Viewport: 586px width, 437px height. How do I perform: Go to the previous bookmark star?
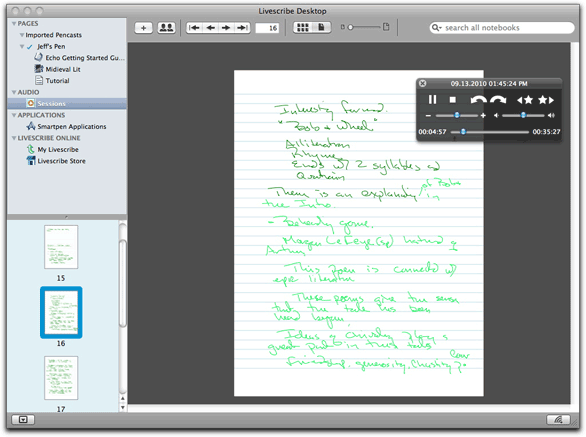pyautogui.click(x=525, y=100)
